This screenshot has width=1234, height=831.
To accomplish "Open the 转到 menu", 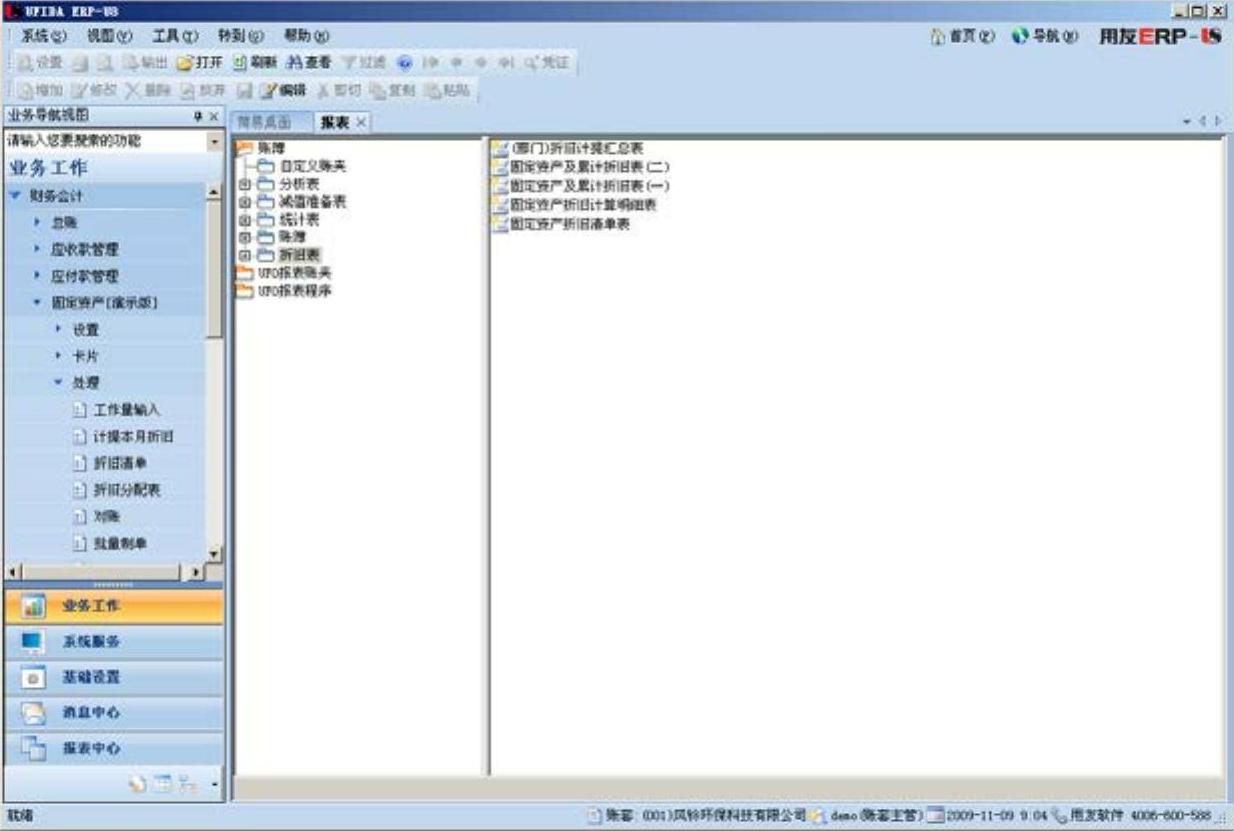I will (241, 35).
